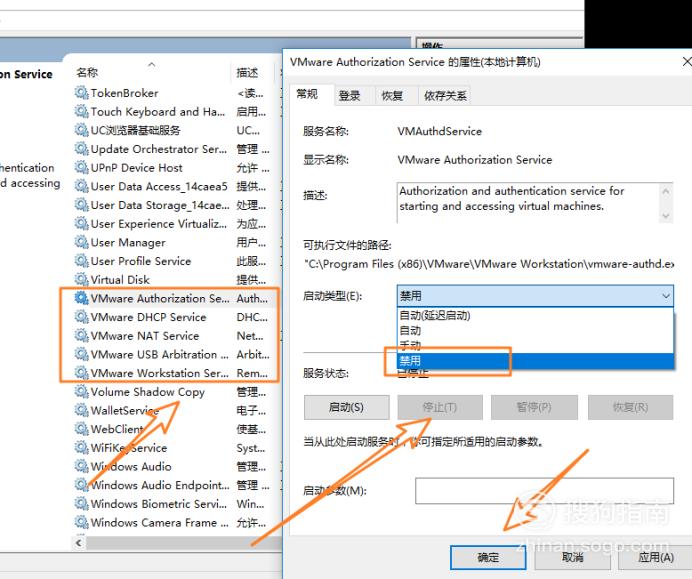The width and height of the screenshot is (692, 579).
Task: Close the VMware Authorization Service properties dialog
Action: coord(687,62)
